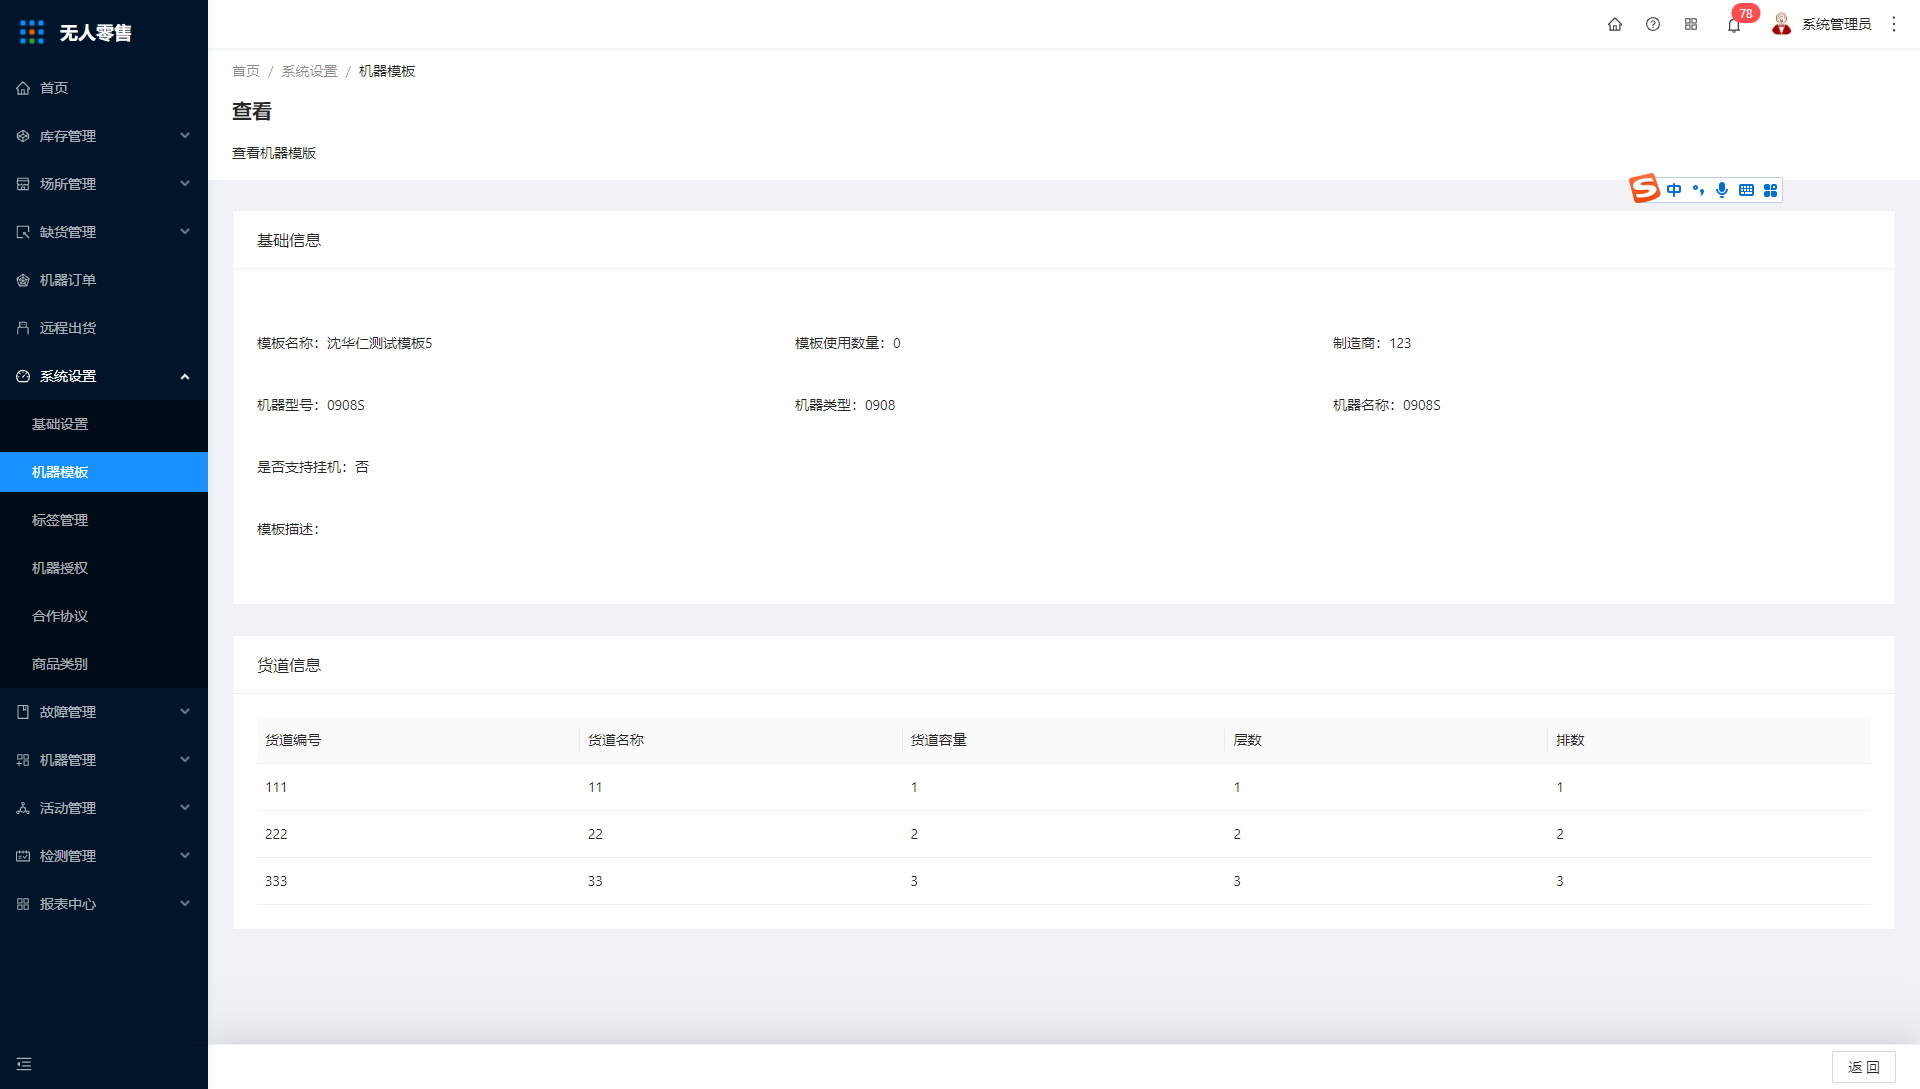The width and height of the screenshot is (1920, 1089).
Task: Click the 系统设置 sidebar icon
Action: point(23,376)
